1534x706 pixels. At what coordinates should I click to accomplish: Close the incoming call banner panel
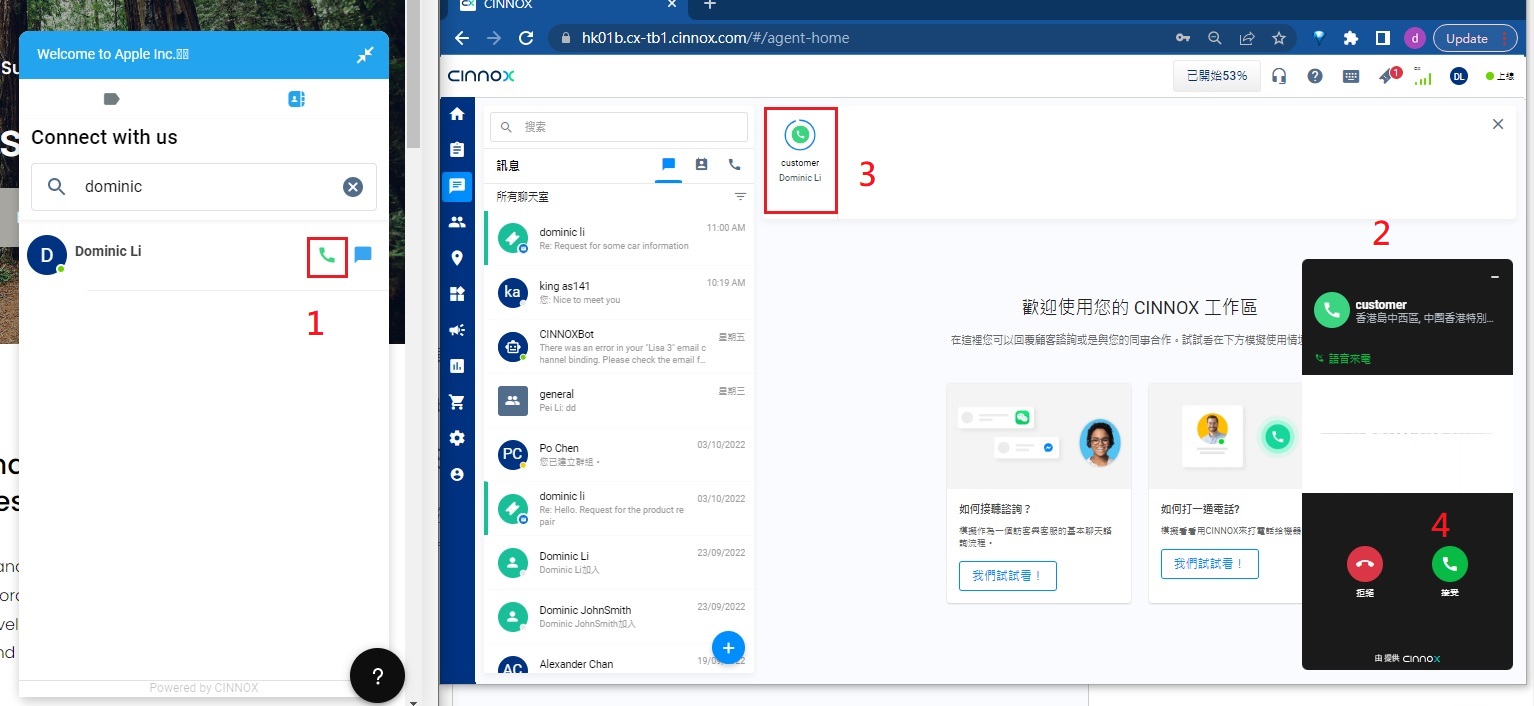pos(1497,124)
